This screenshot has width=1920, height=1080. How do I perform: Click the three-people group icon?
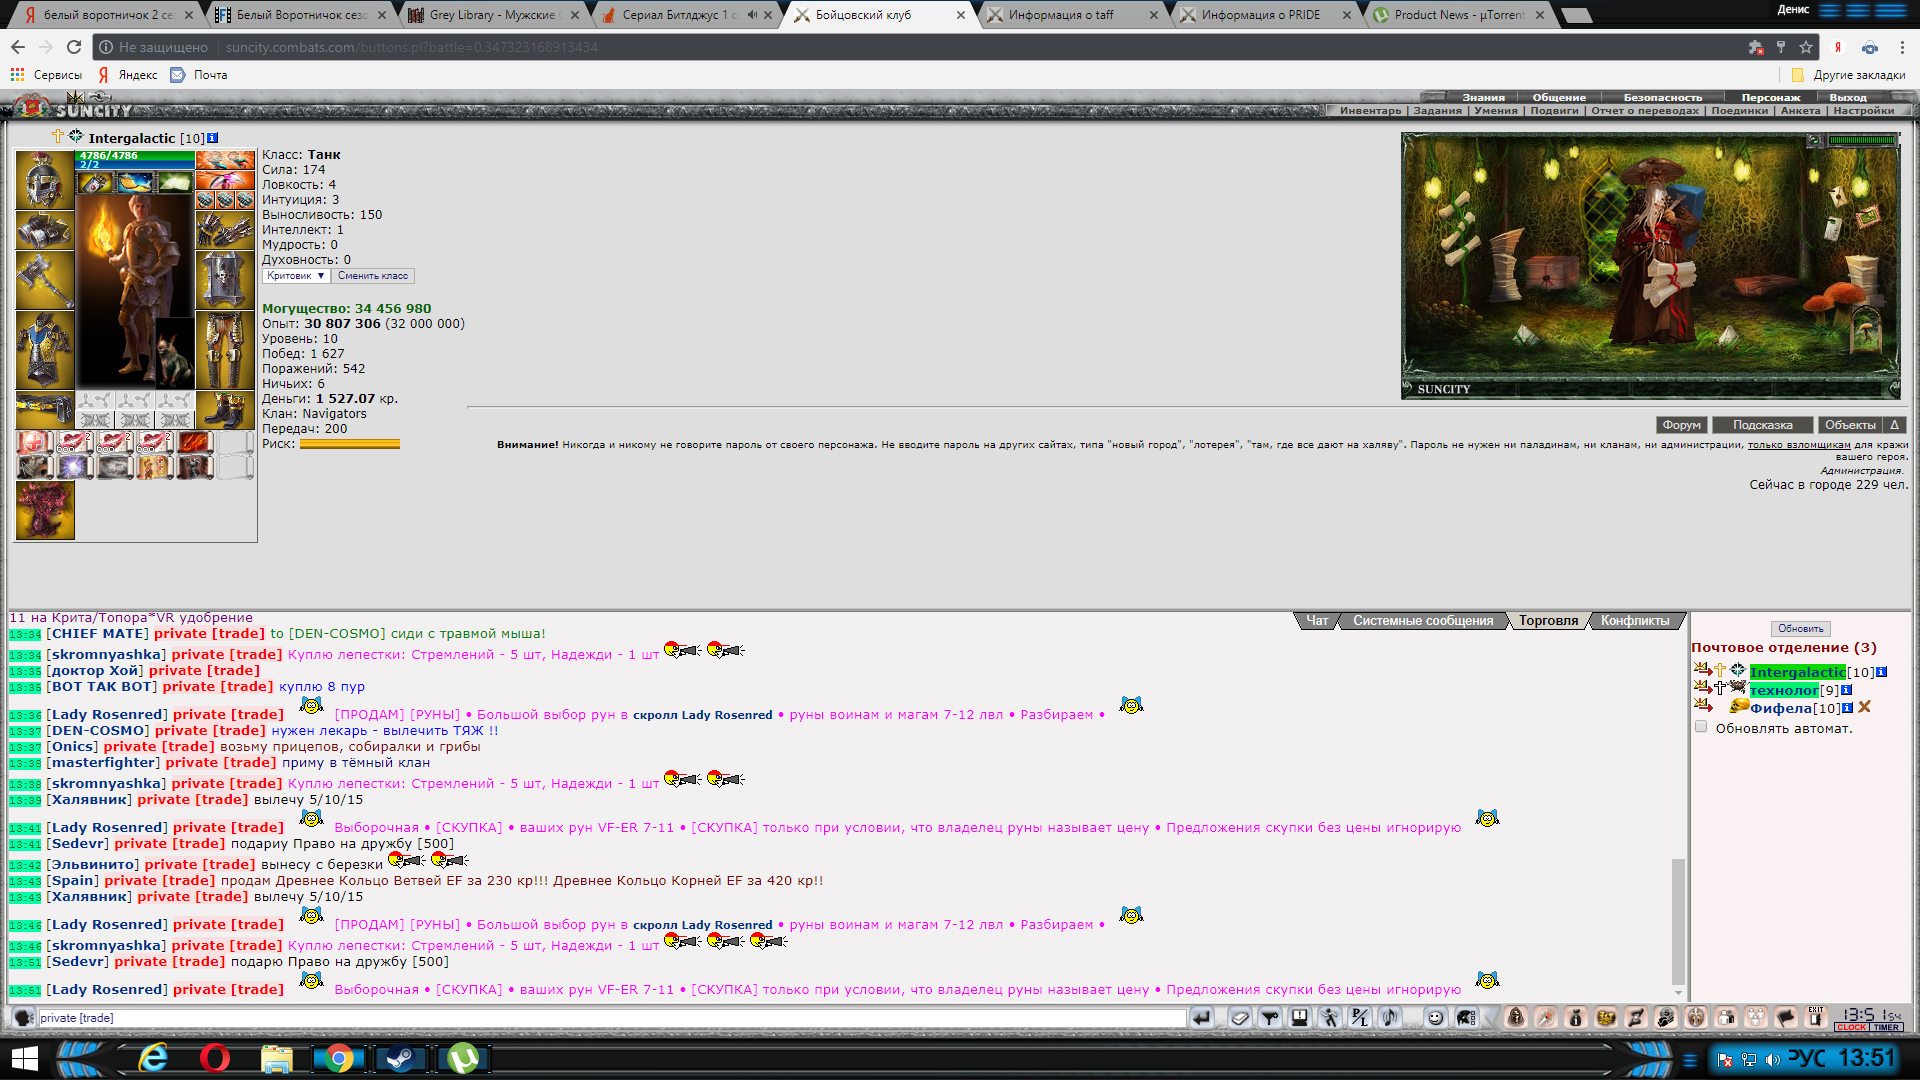pyautogui.click(x=1756, y=1018)
